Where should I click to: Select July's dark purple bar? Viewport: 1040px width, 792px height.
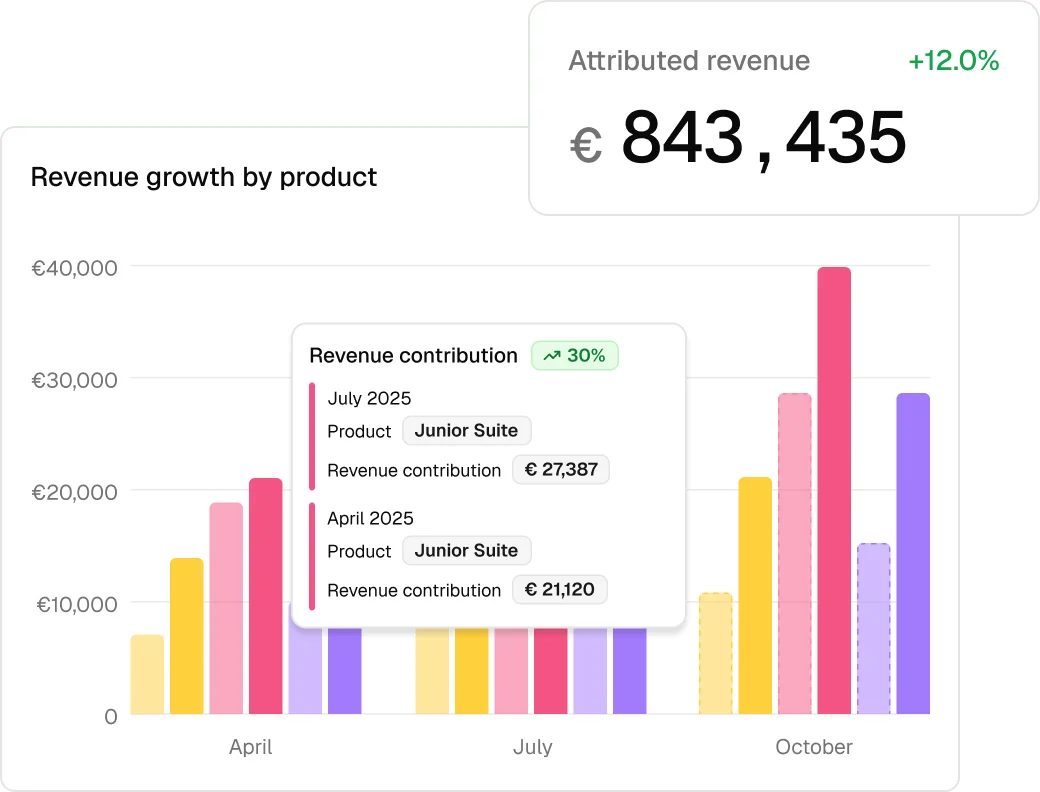[x=629, y=671]
